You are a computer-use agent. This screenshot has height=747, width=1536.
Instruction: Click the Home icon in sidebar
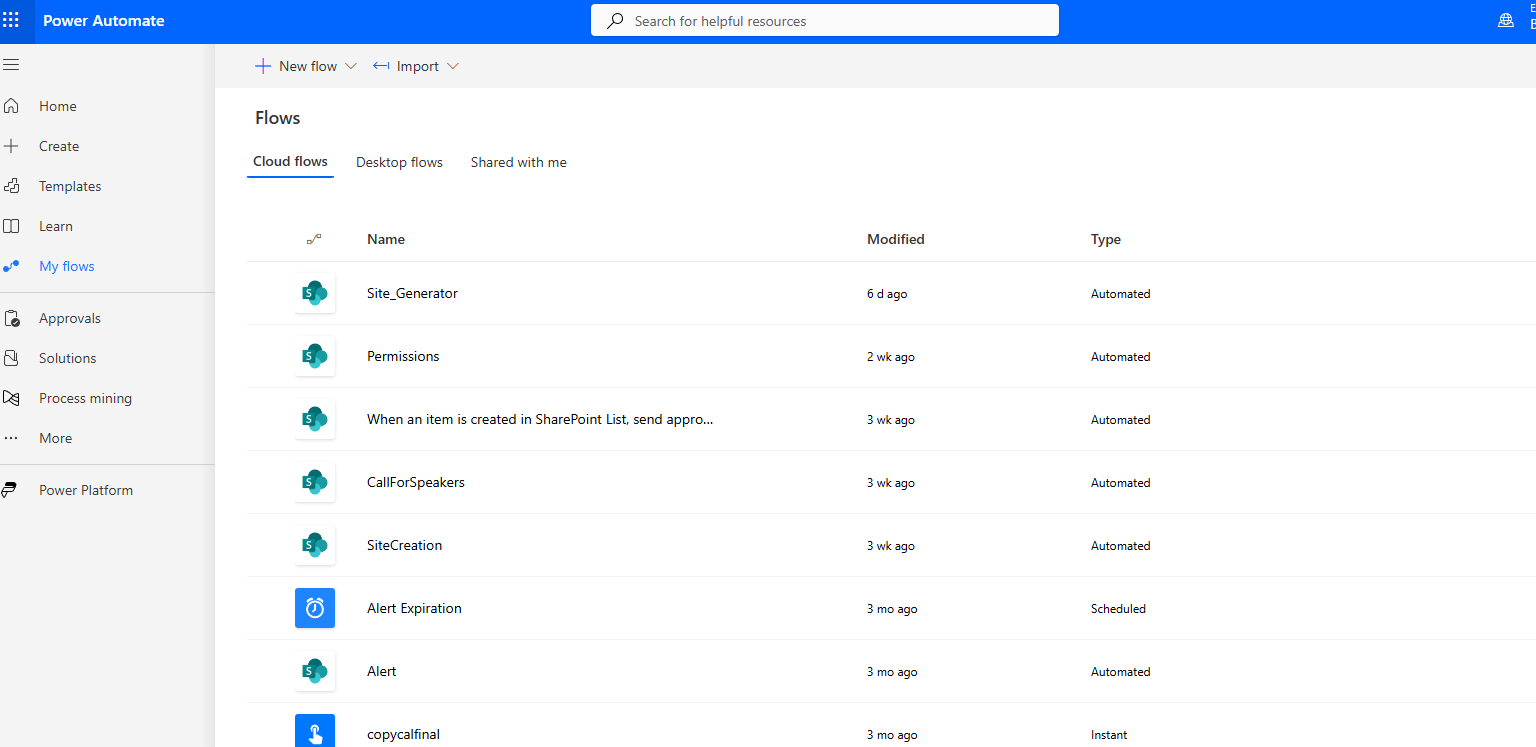pyautogui.click(x=12, y=106)
